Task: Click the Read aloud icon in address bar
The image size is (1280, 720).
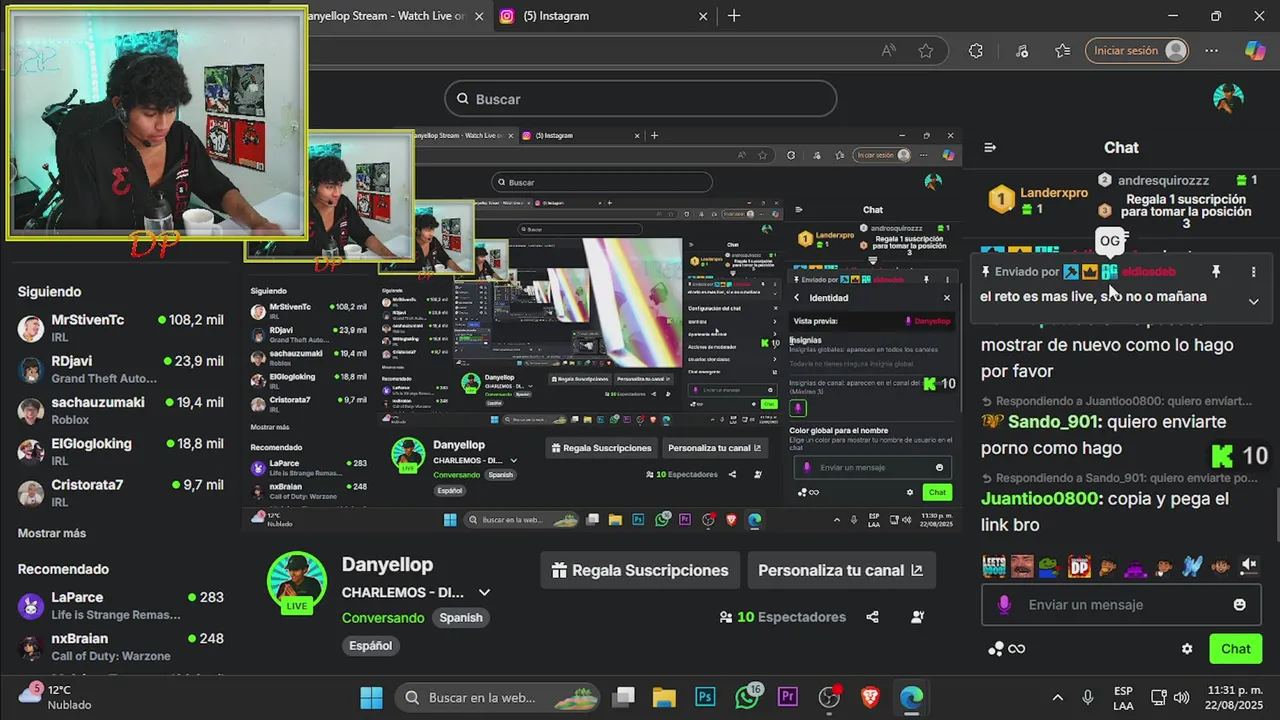Action: coord(888,51)
